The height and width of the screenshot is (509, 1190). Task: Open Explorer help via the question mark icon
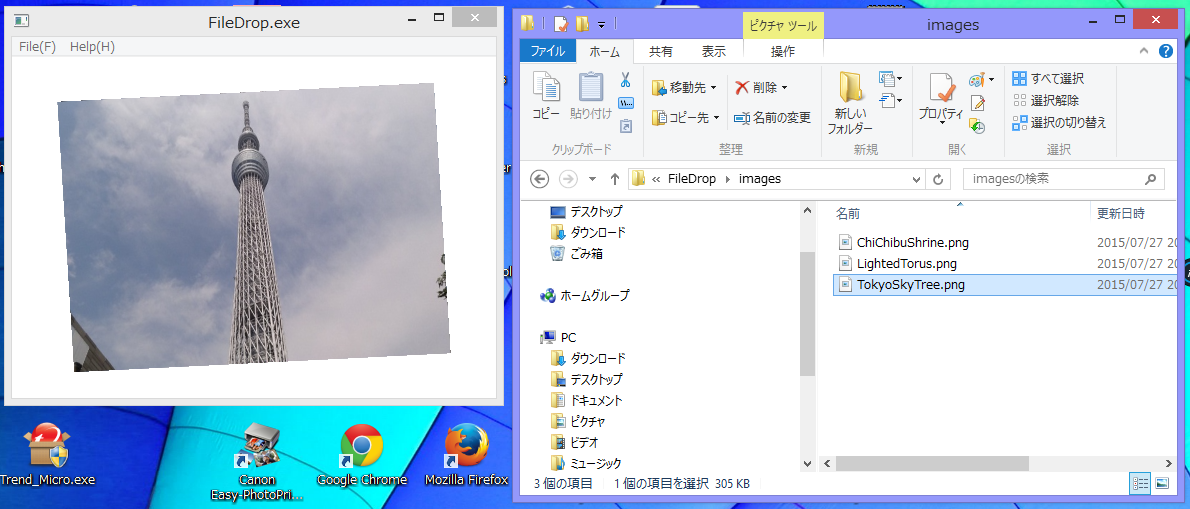pos(1166,51)
